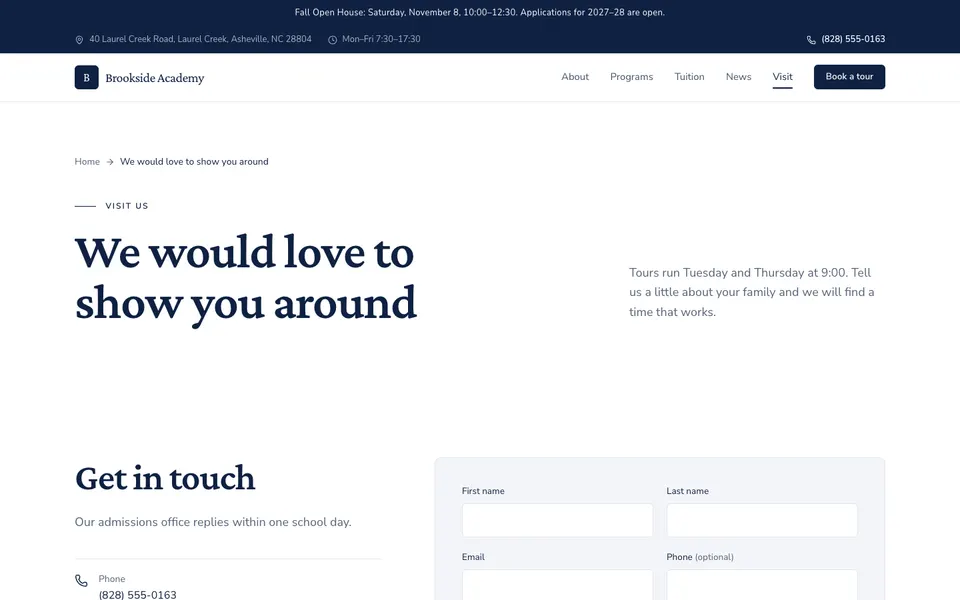The image size is (960, 600).
Task: Select the Visit nav item
Action: point(782,77)
